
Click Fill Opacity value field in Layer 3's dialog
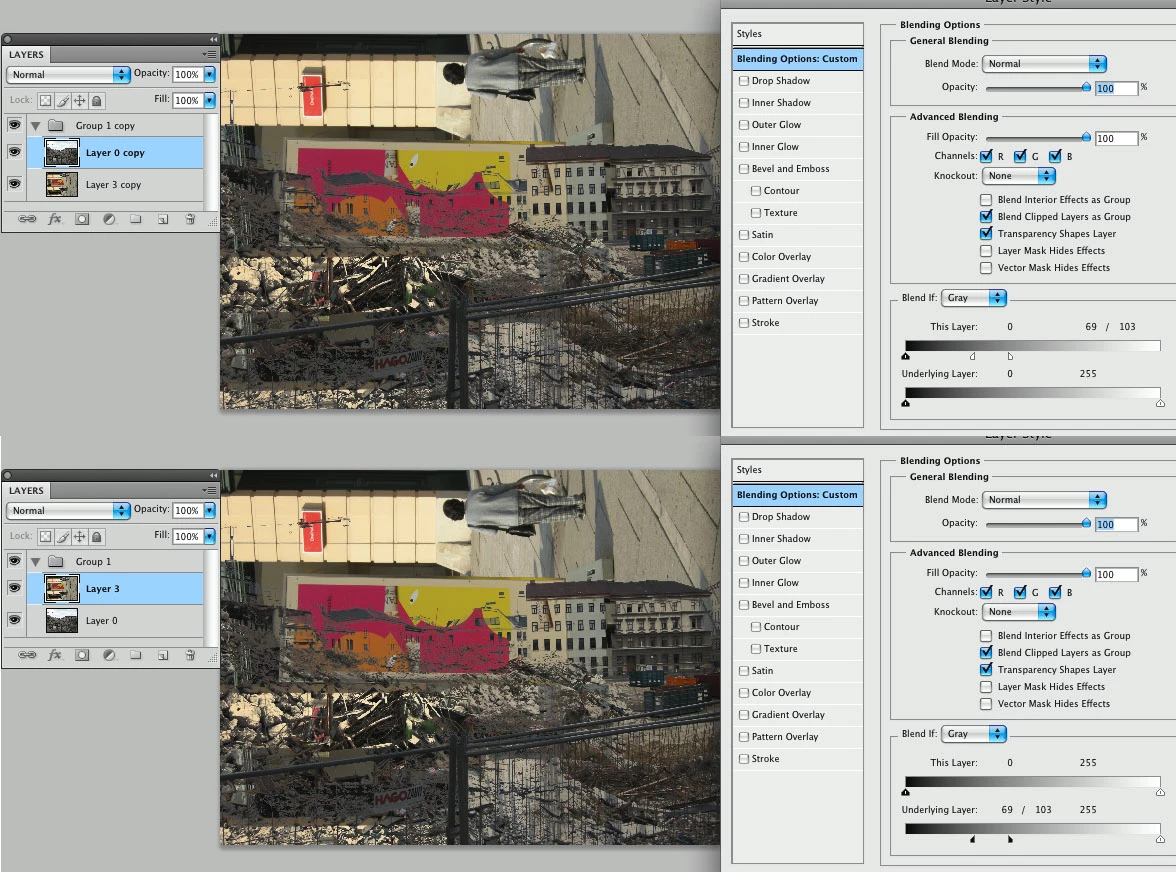click(1117, 574)
